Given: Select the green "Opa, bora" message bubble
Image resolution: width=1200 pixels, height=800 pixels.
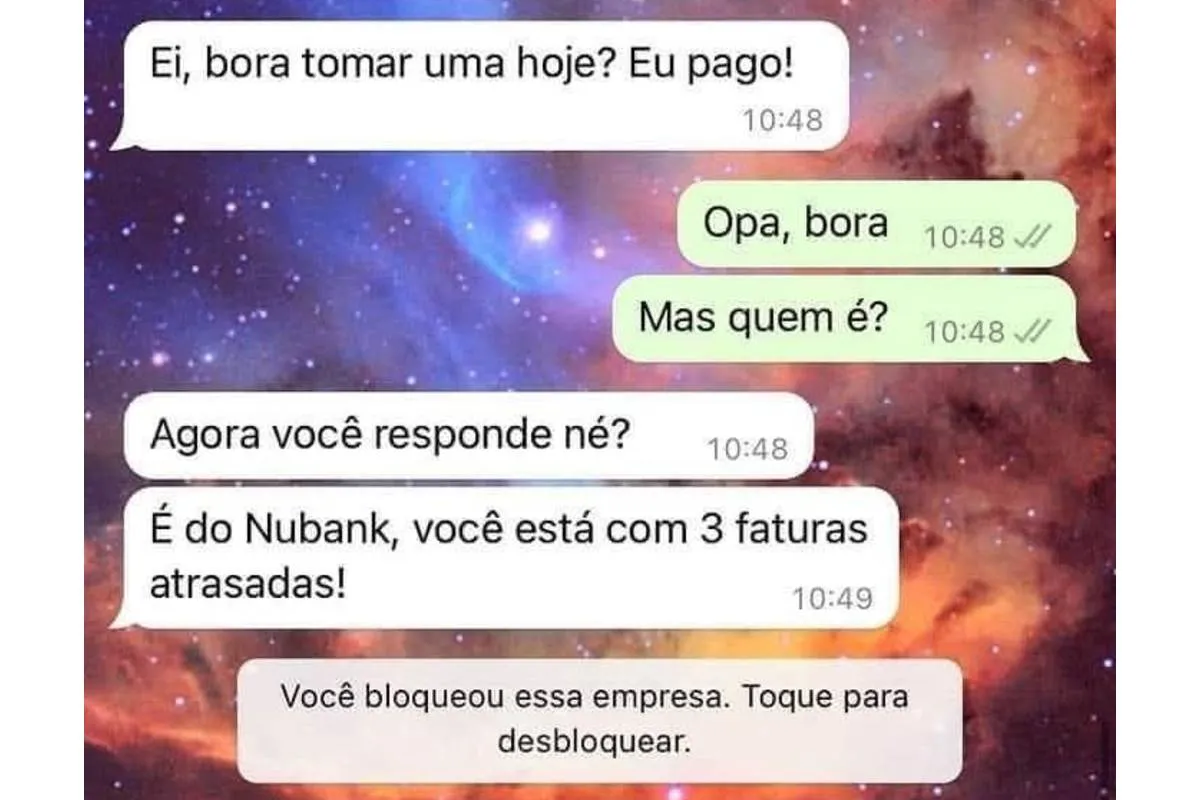Looking at the screenshot, I should (x=876, y=224).
